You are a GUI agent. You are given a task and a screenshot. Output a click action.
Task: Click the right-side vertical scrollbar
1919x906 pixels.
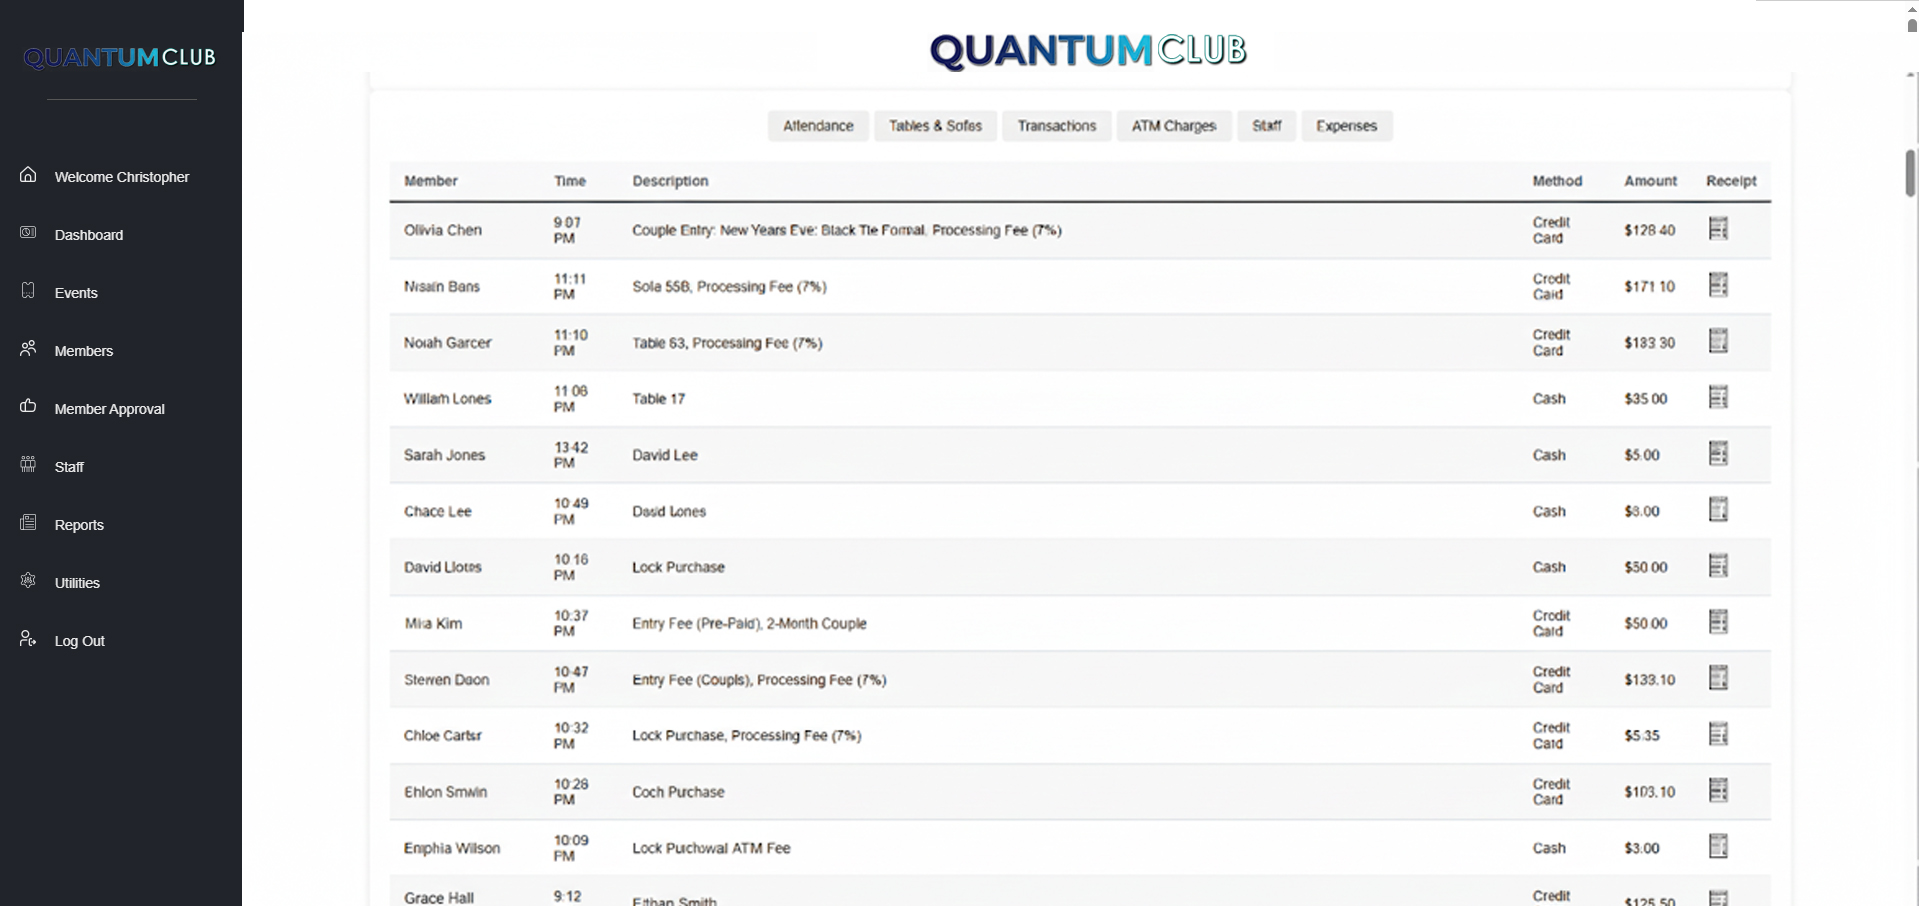[1908, 180]
